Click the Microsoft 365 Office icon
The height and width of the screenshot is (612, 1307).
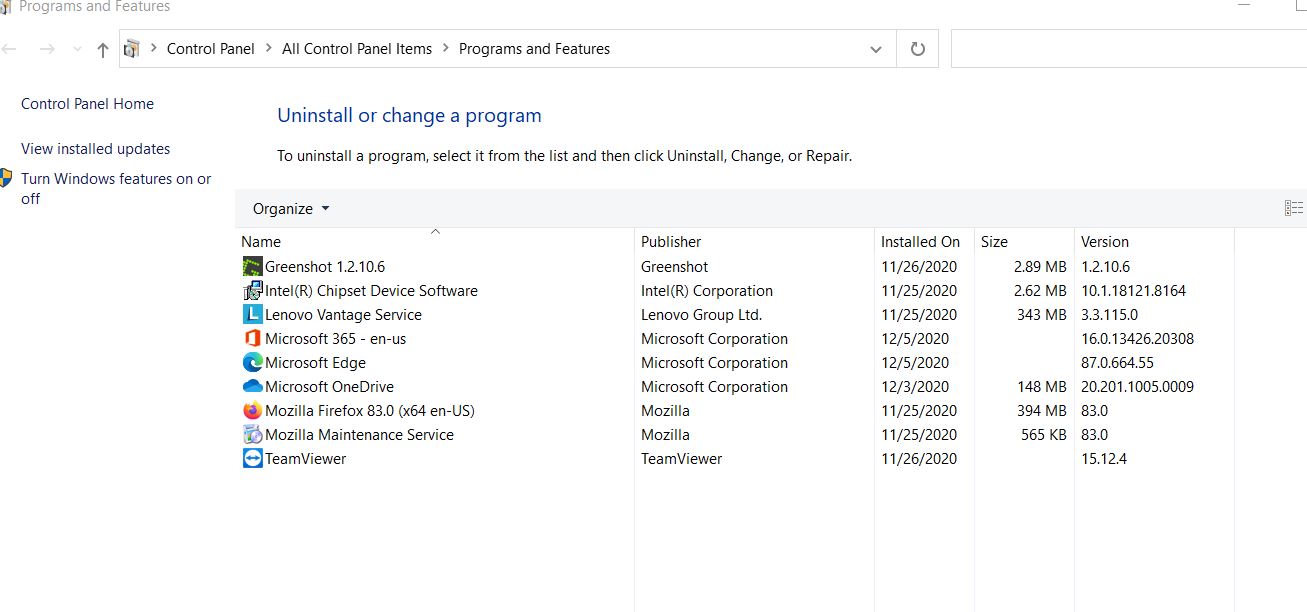pyautogui.click(x=252, y=339)
